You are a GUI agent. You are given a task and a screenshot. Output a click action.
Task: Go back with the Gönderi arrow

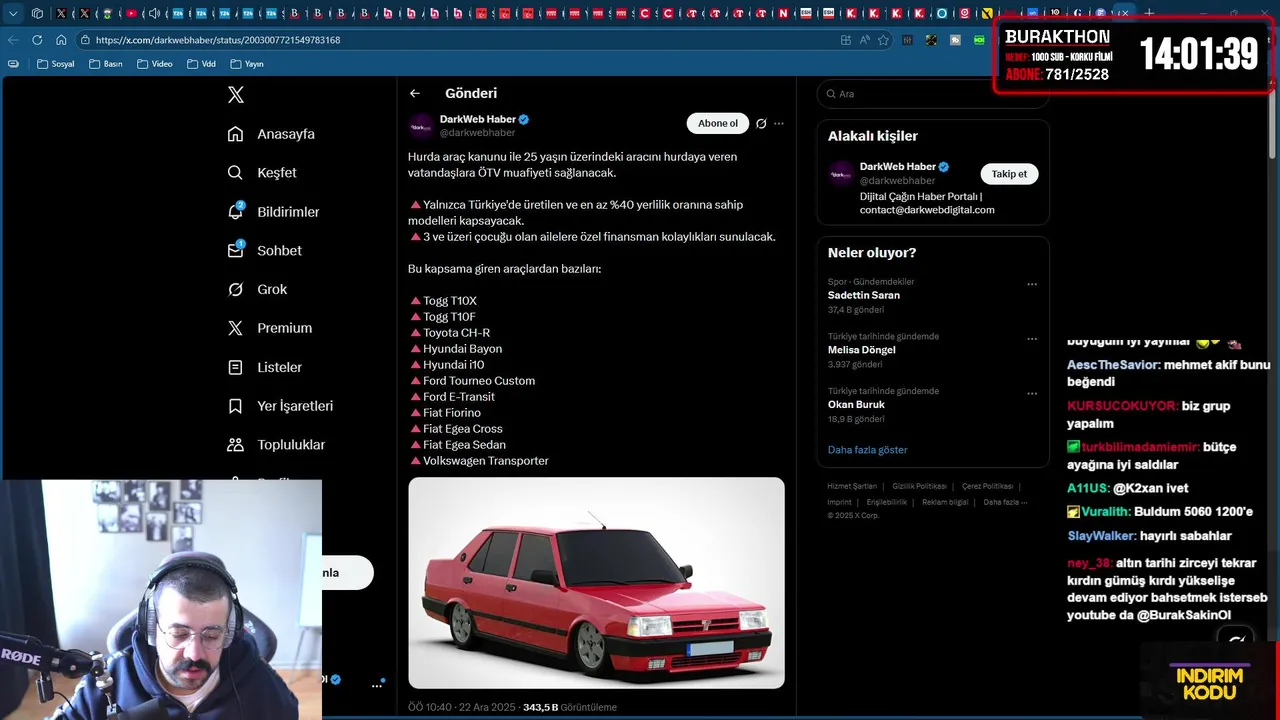pyautogui.click(x=415, y=93)
